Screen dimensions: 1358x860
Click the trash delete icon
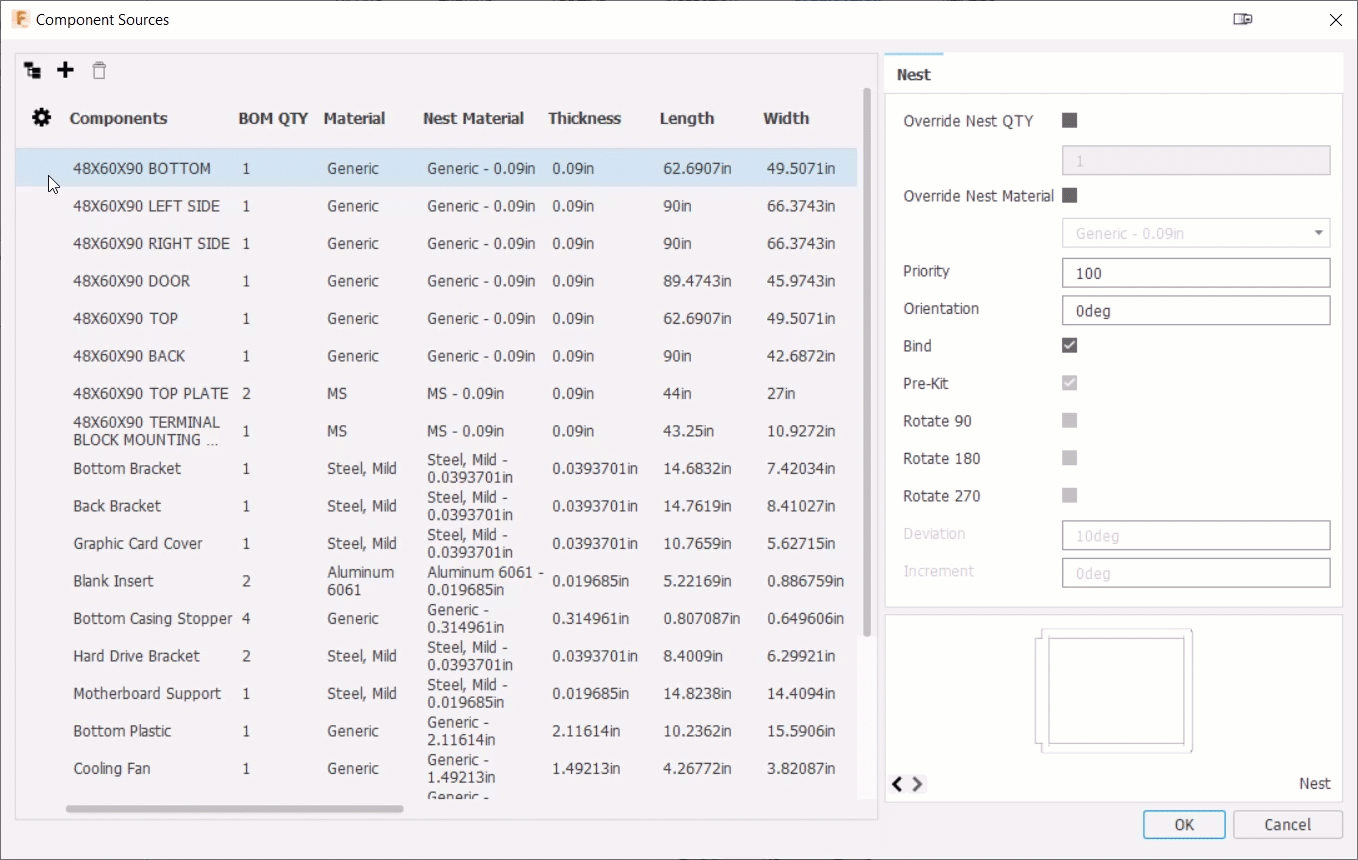click(99, 70)
